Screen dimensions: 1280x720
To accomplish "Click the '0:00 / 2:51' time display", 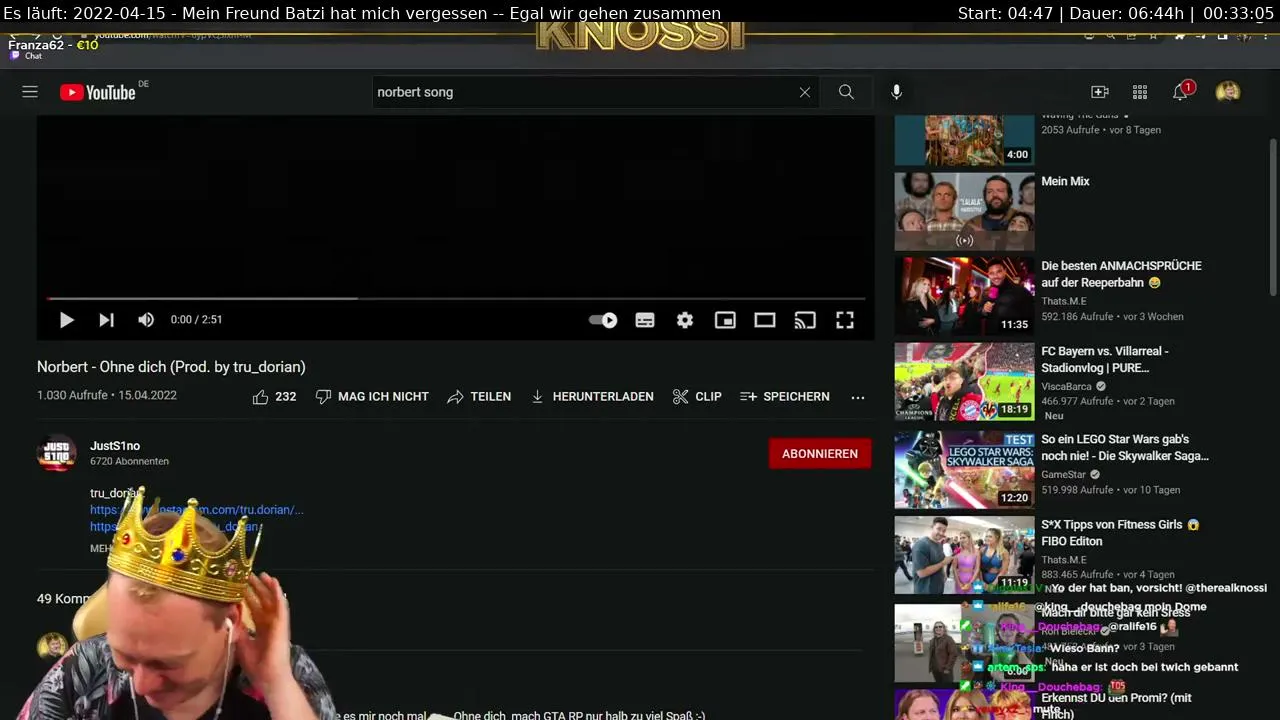I will [196, 320].
